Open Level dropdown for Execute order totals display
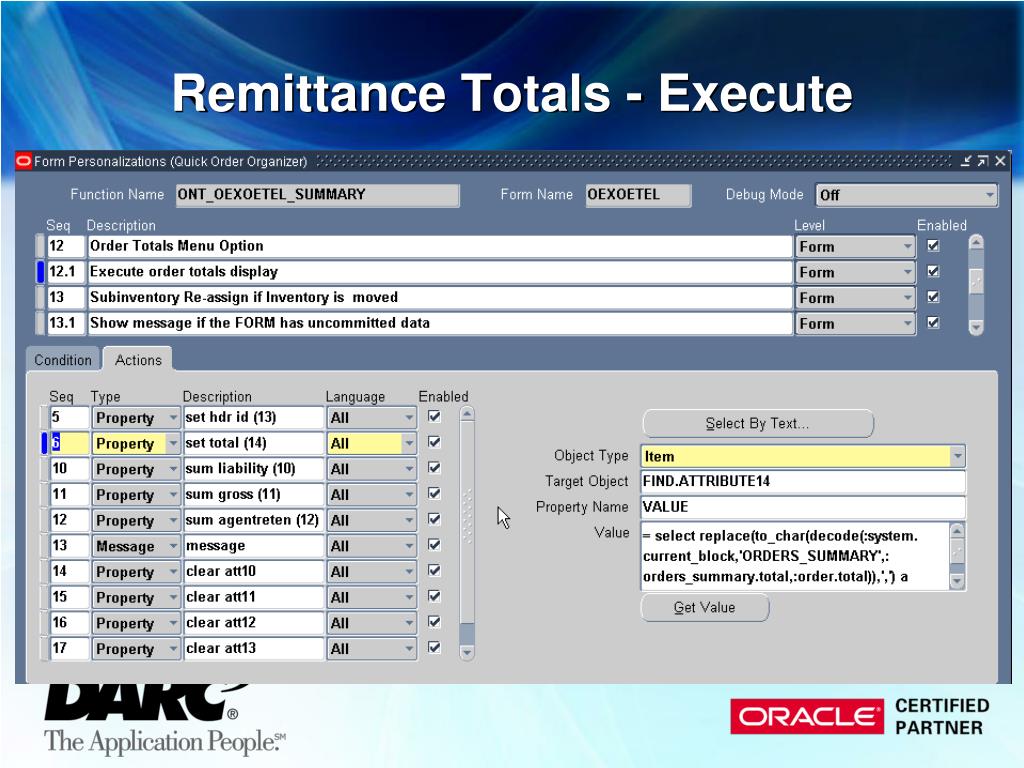 [x=907, y=272]
